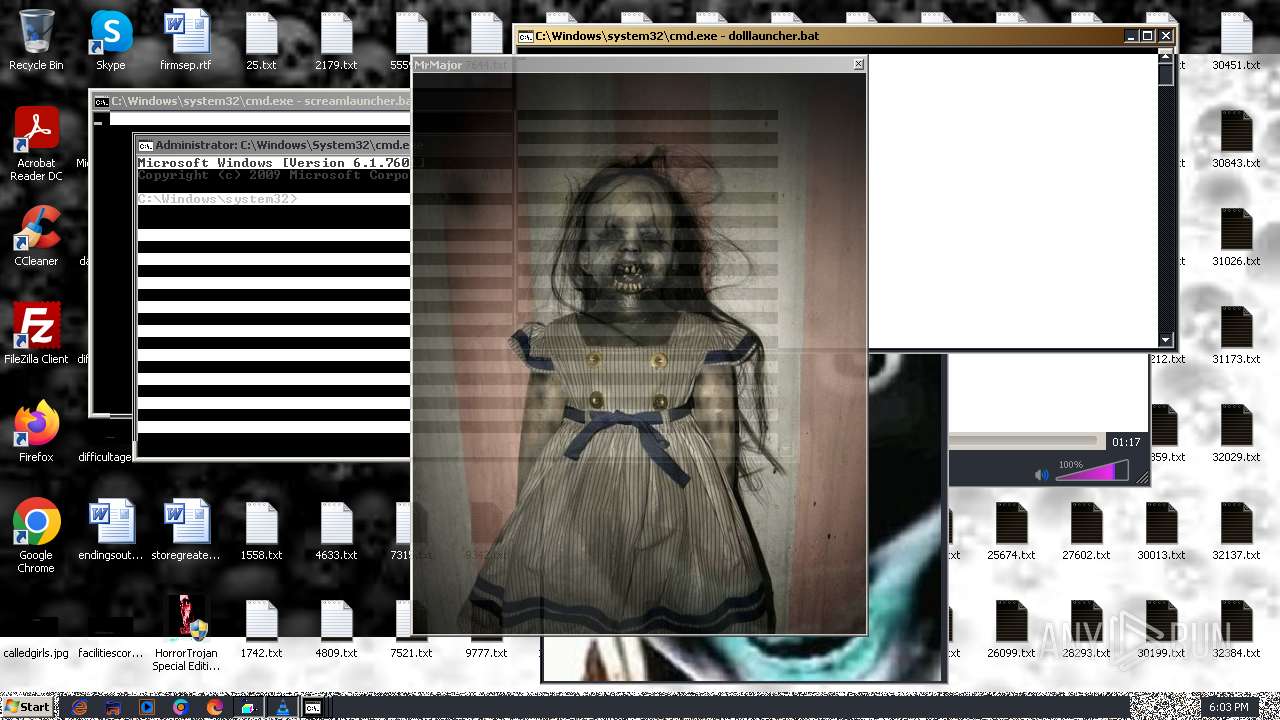Screen dimensions: 1280x720
Task: Select the 25674.txt file icon
Action: pyautogui.click(x=1011, y=530)
